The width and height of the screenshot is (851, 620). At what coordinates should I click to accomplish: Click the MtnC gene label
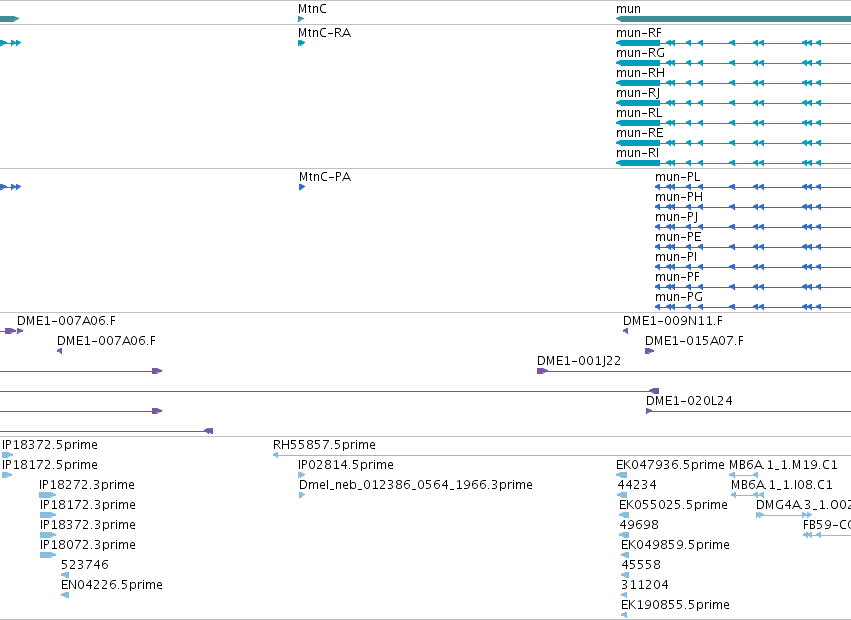pos(312,9)
